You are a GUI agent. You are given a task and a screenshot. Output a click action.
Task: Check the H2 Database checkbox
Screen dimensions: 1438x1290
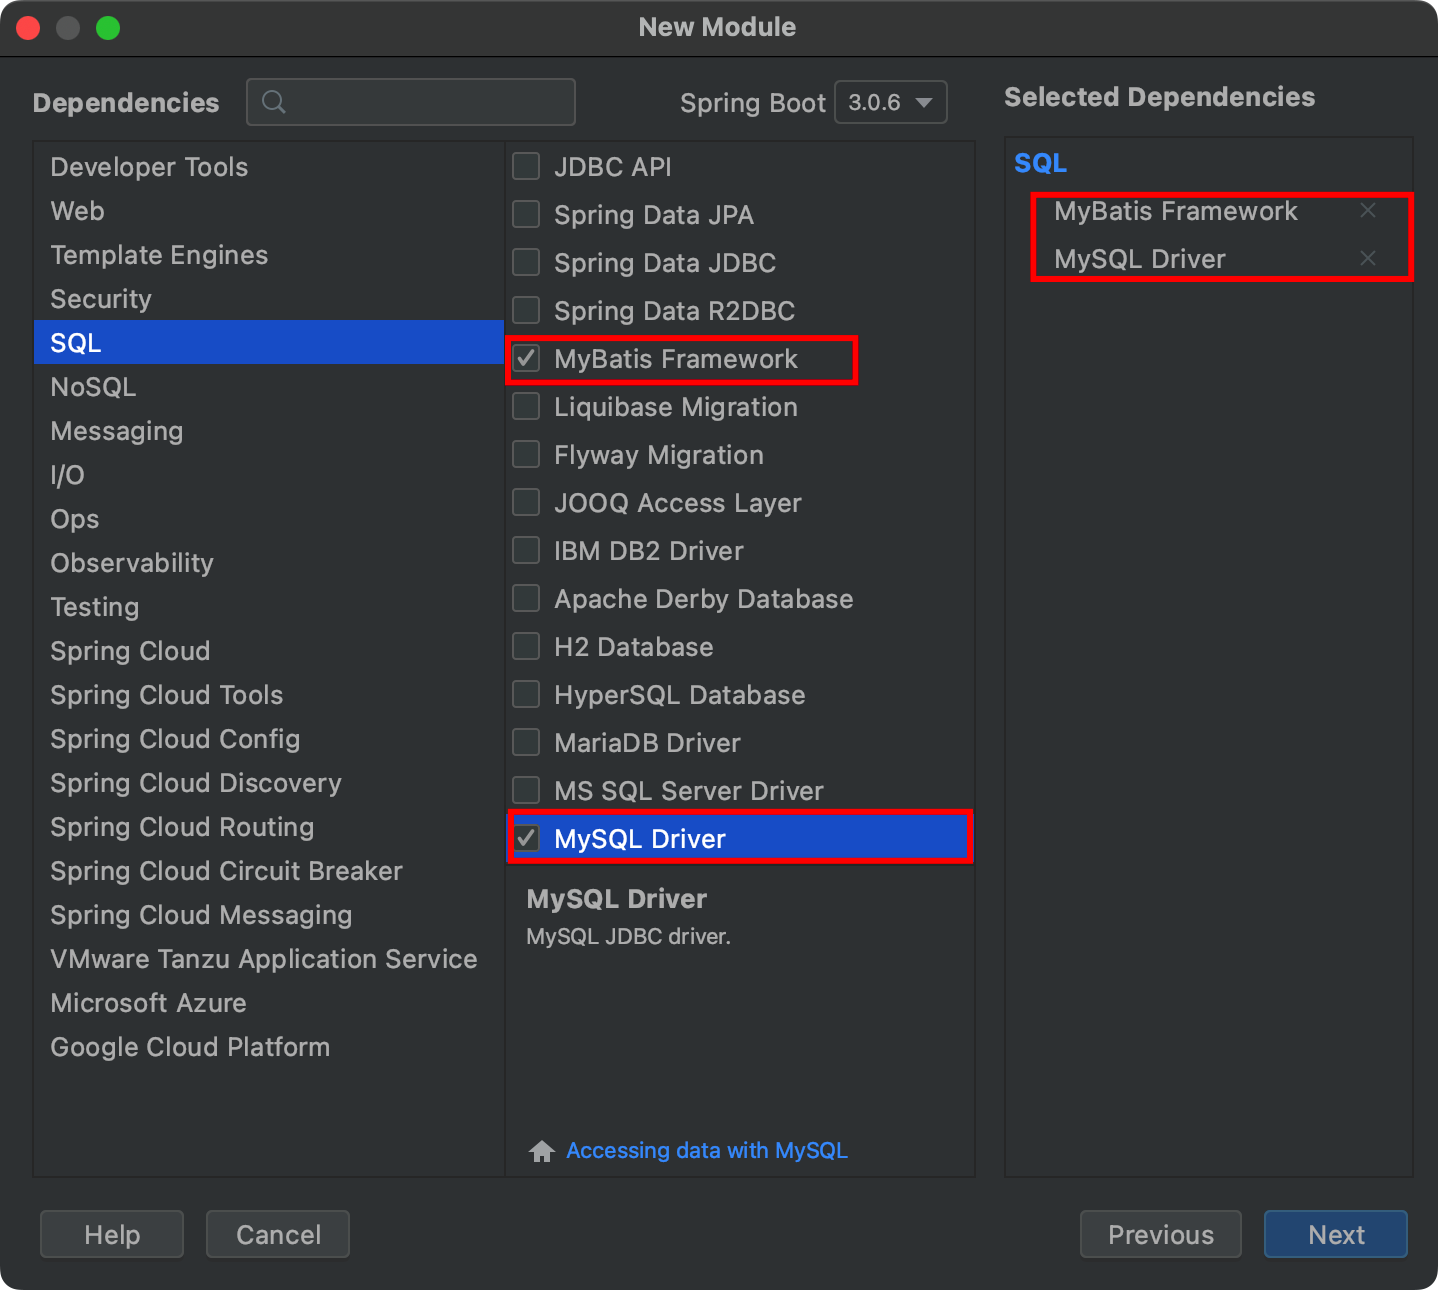point(526,646)
